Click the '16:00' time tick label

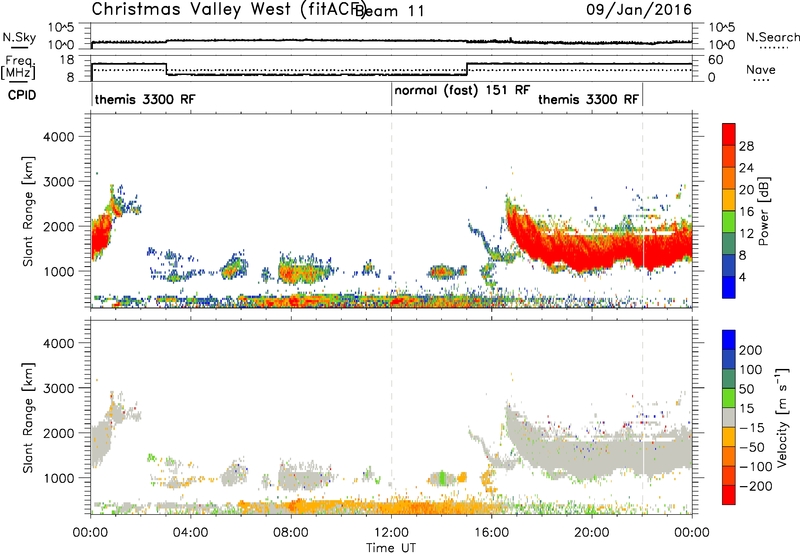coord(491,533)
